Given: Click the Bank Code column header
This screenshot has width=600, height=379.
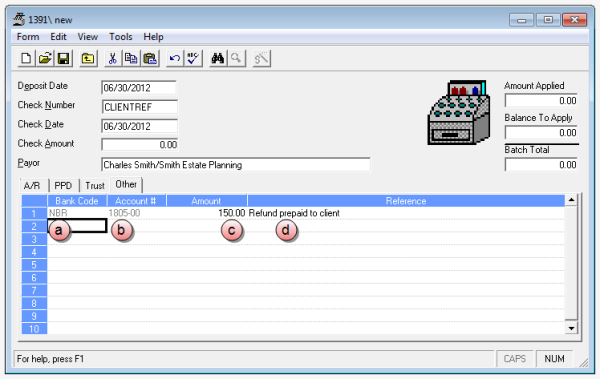Looking at the screenshot, I should click(77, 201).
